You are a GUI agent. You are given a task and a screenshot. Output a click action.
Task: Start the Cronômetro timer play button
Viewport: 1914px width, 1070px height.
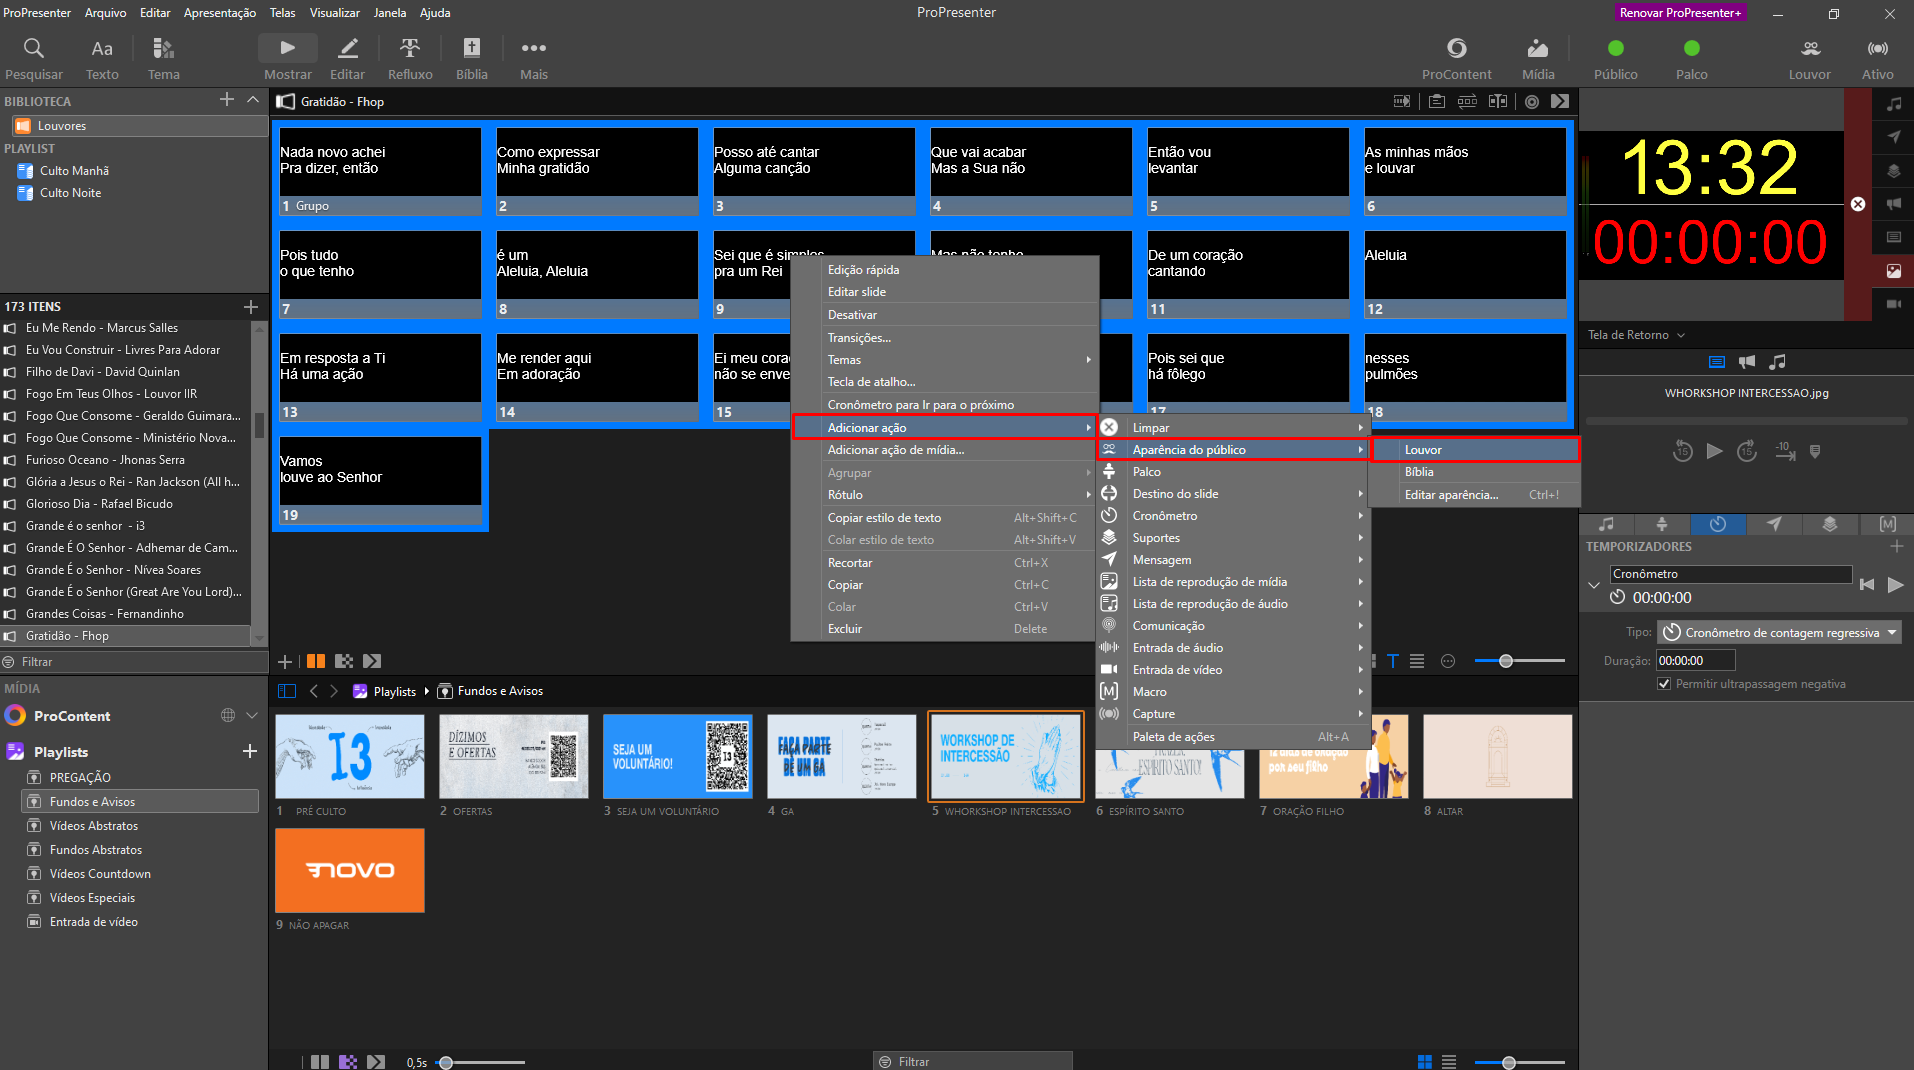[x=1895, y=584]
